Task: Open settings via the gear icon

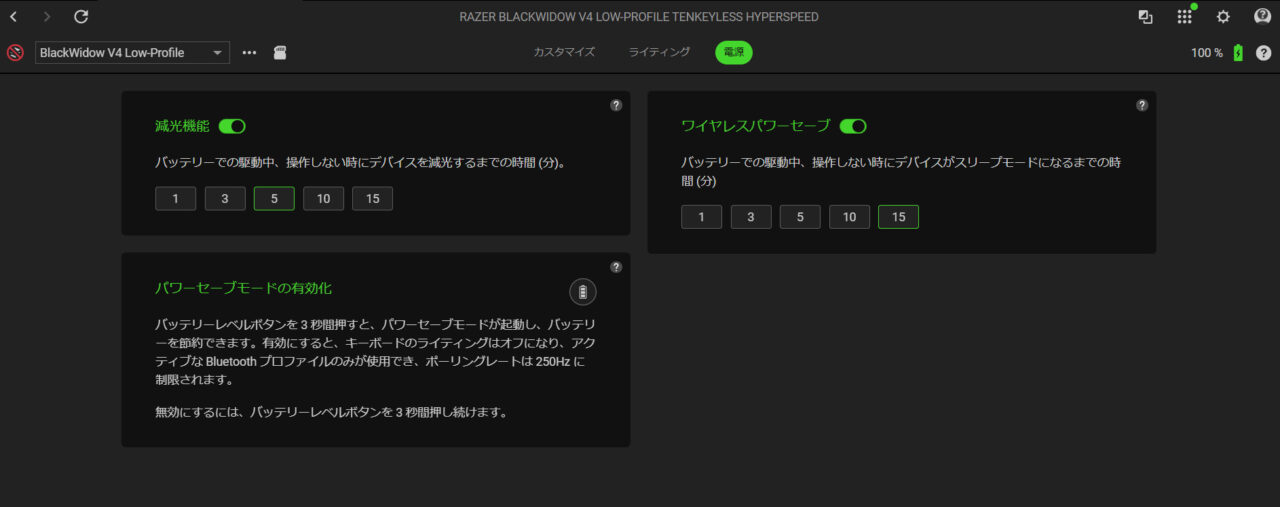Action: [1223, 17]
